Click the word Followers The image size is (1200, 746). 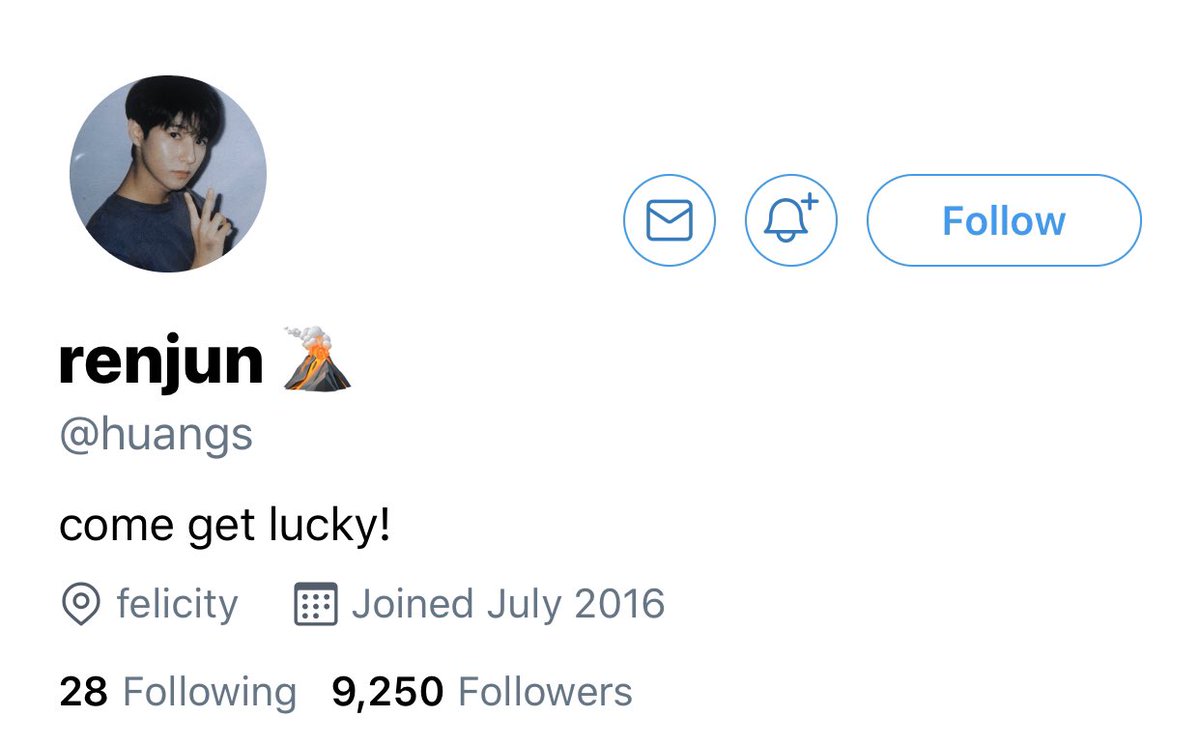tap(545, 692)
